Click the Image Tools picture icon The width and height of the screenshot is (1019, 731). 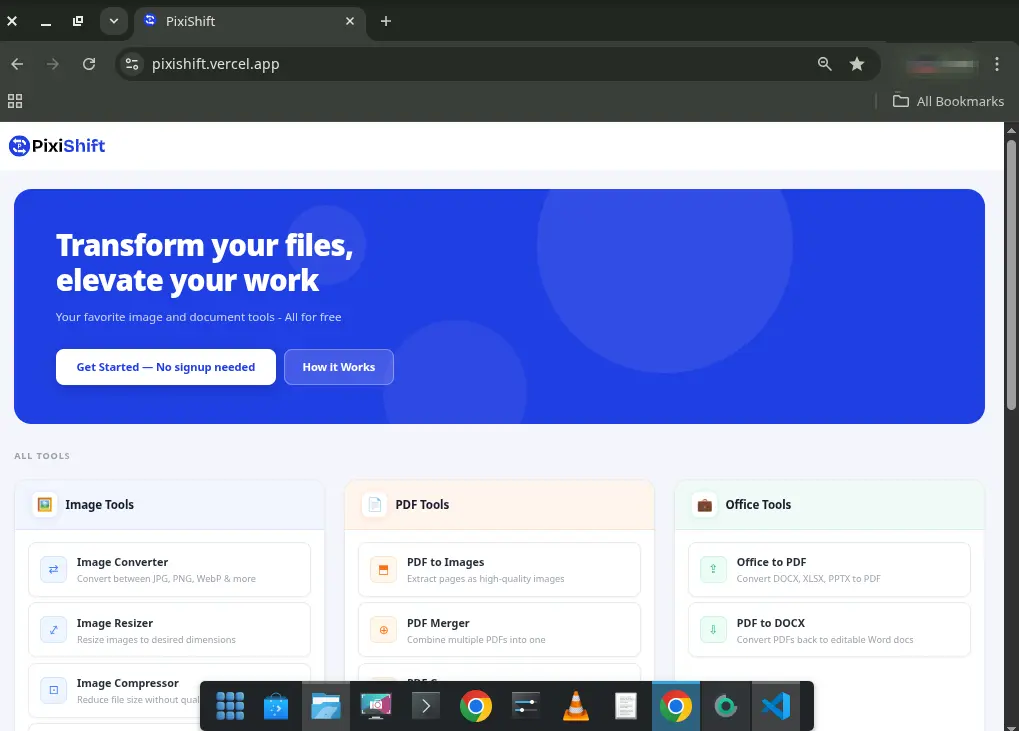click(x=45, y=505)
